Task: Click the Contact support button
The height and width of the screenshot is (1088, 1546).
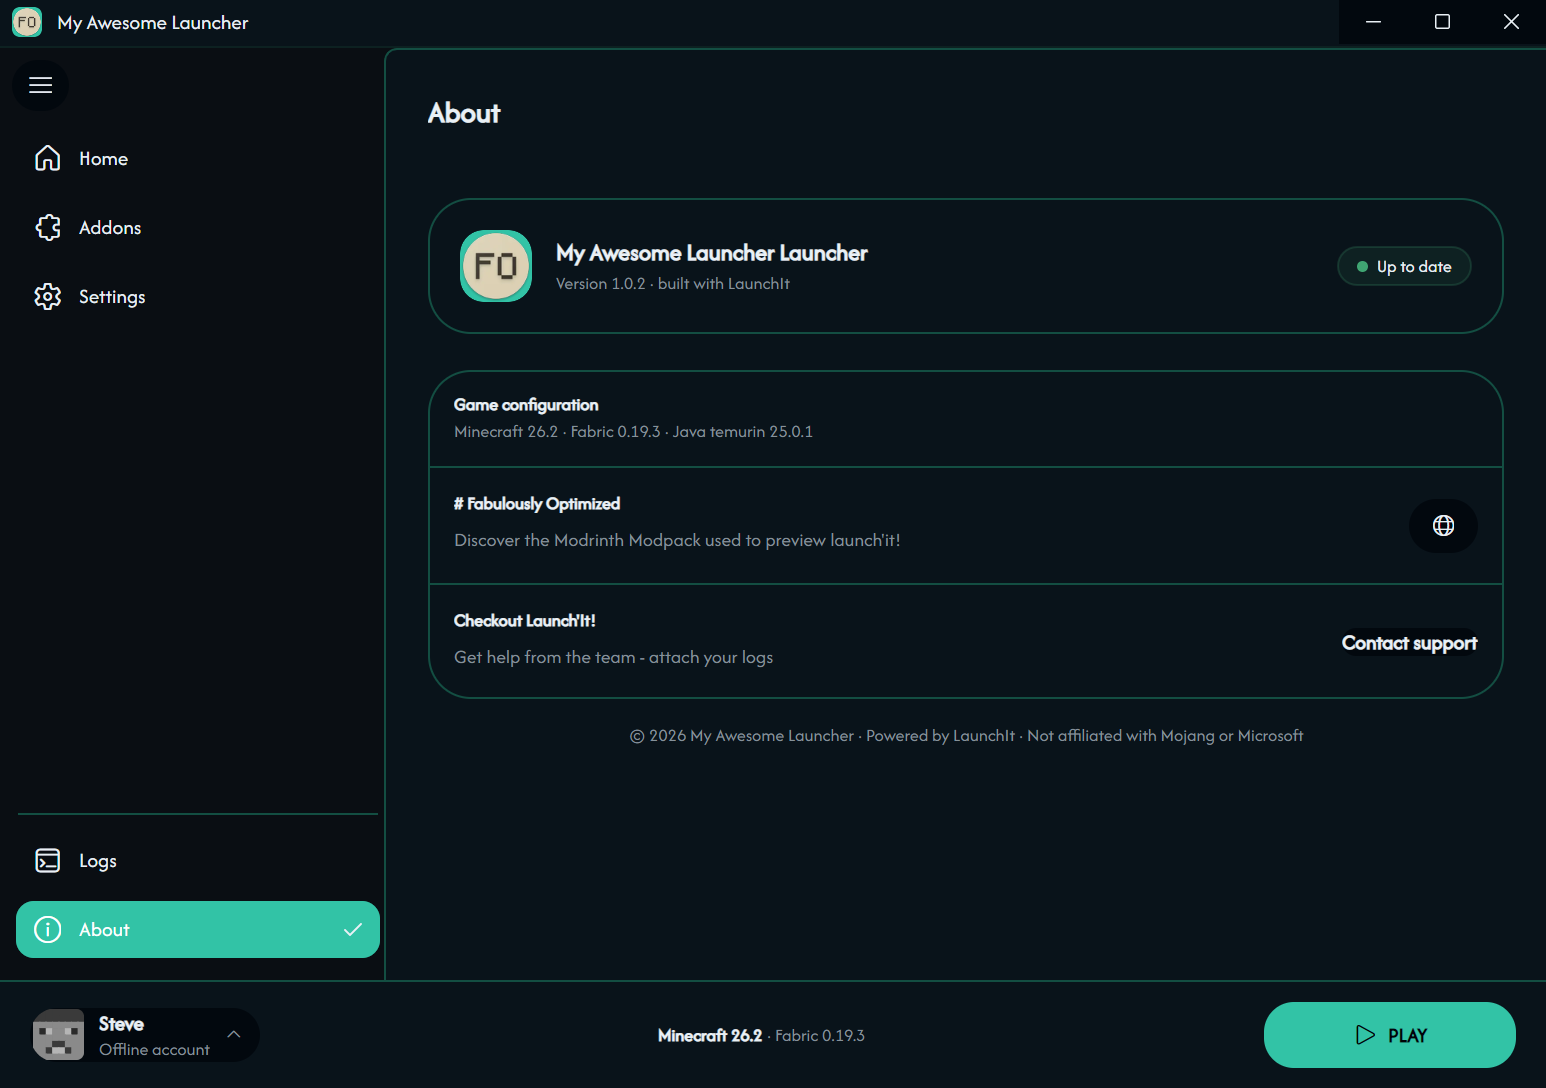Action: (1409, 643)
